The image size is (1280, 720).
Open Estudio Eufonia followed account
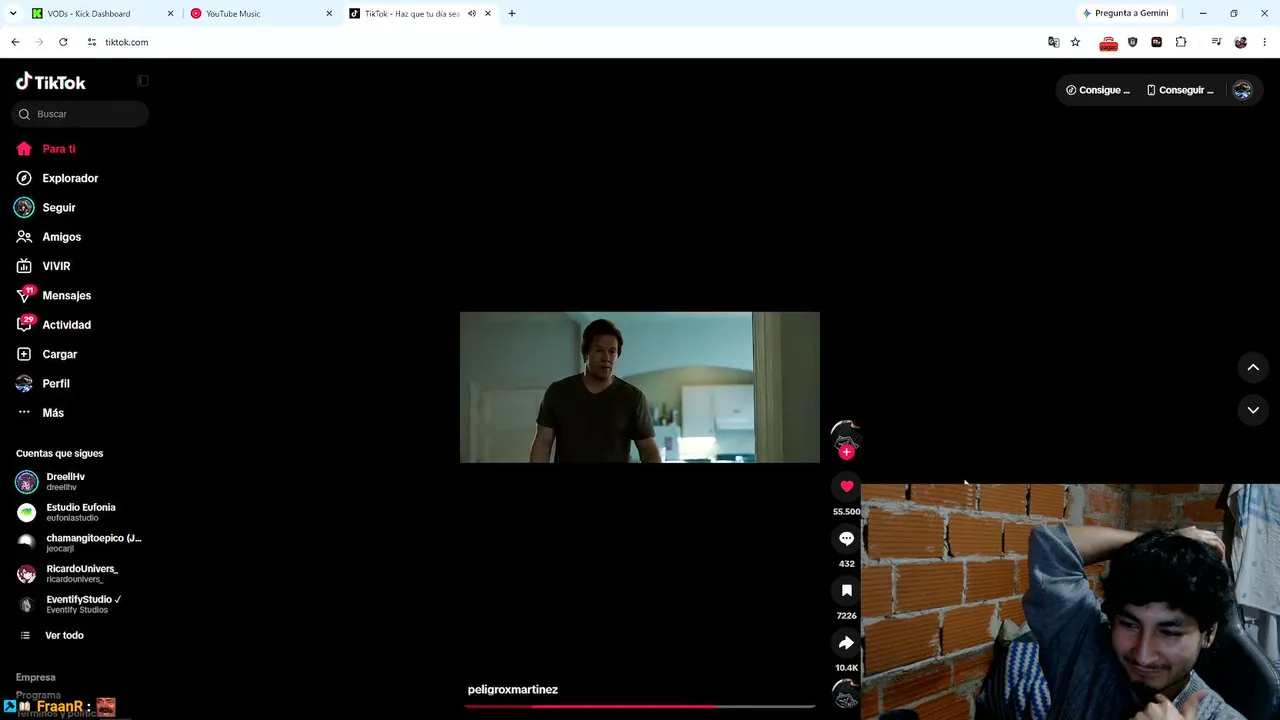click(x=66, y=512)
